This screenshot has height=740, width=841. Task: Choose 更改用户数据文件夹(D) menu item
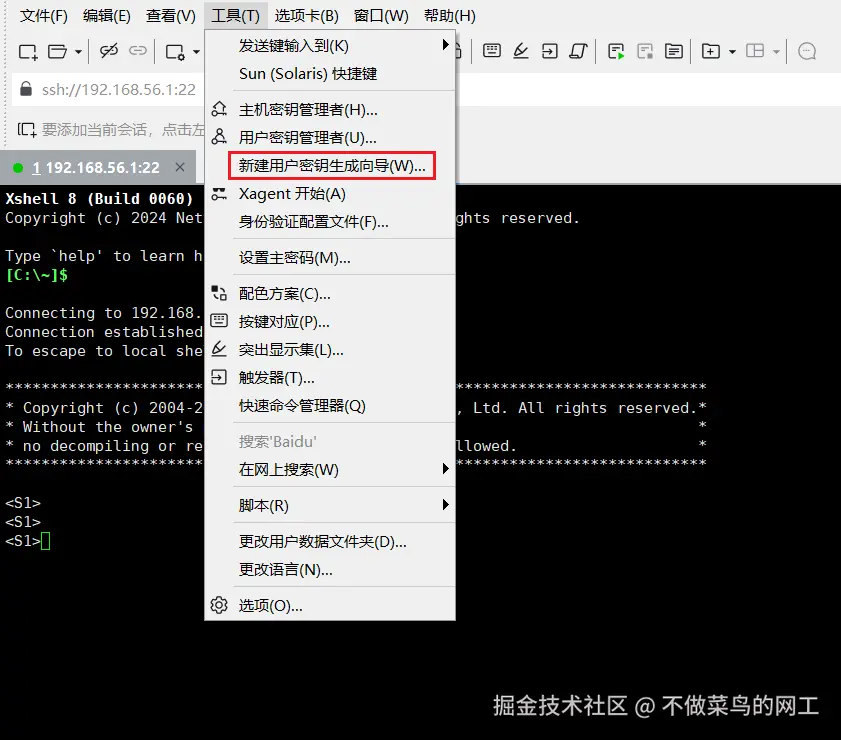tap(330, 542)
